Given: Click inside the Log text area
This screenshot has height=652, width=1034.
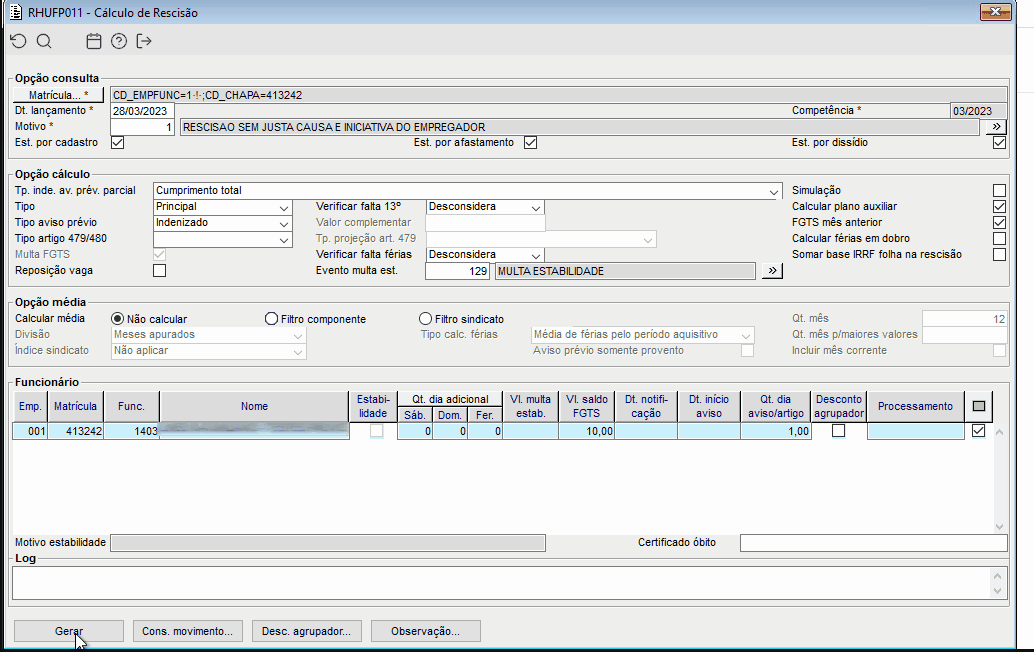Looking at the screenshot, I should [501, 583].
